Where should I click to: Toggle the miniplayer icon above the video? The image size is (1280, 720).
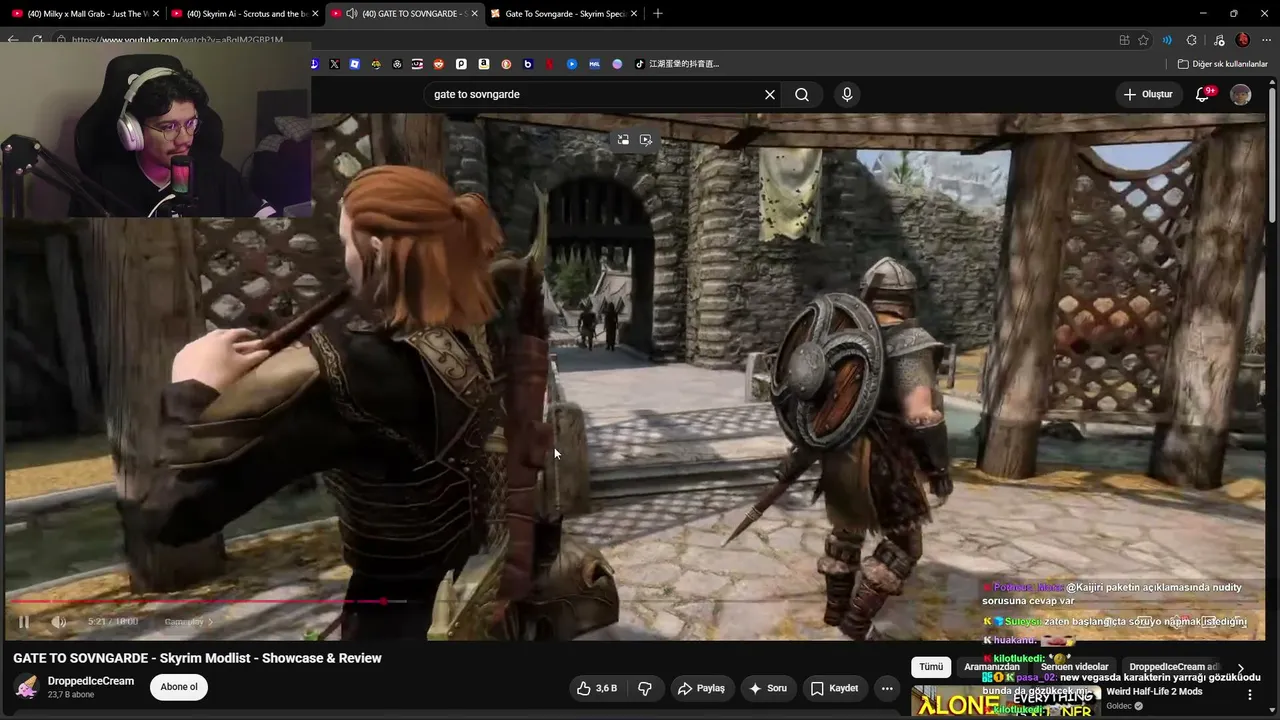(623, 140)
